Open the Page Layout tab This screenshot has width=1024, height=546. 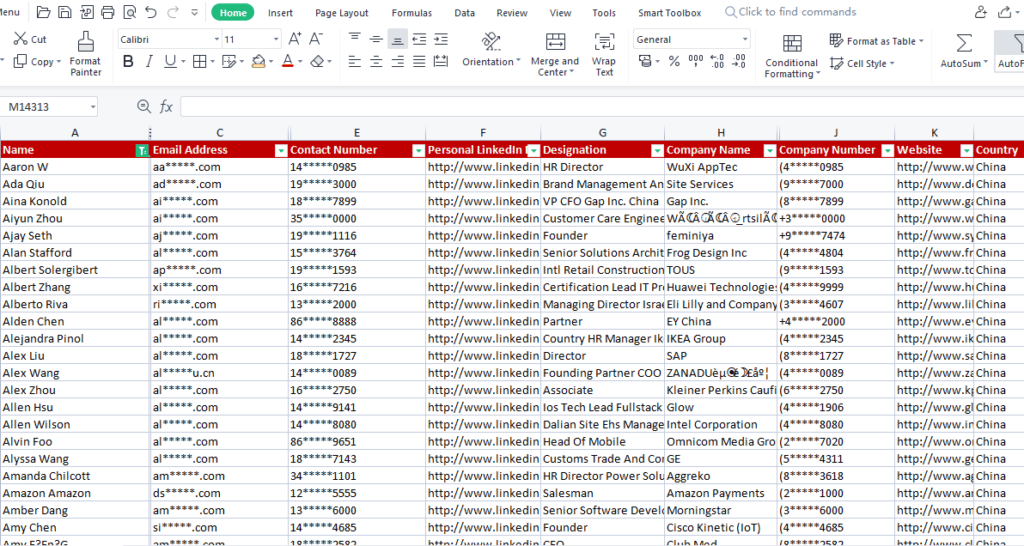pos(342,12)
